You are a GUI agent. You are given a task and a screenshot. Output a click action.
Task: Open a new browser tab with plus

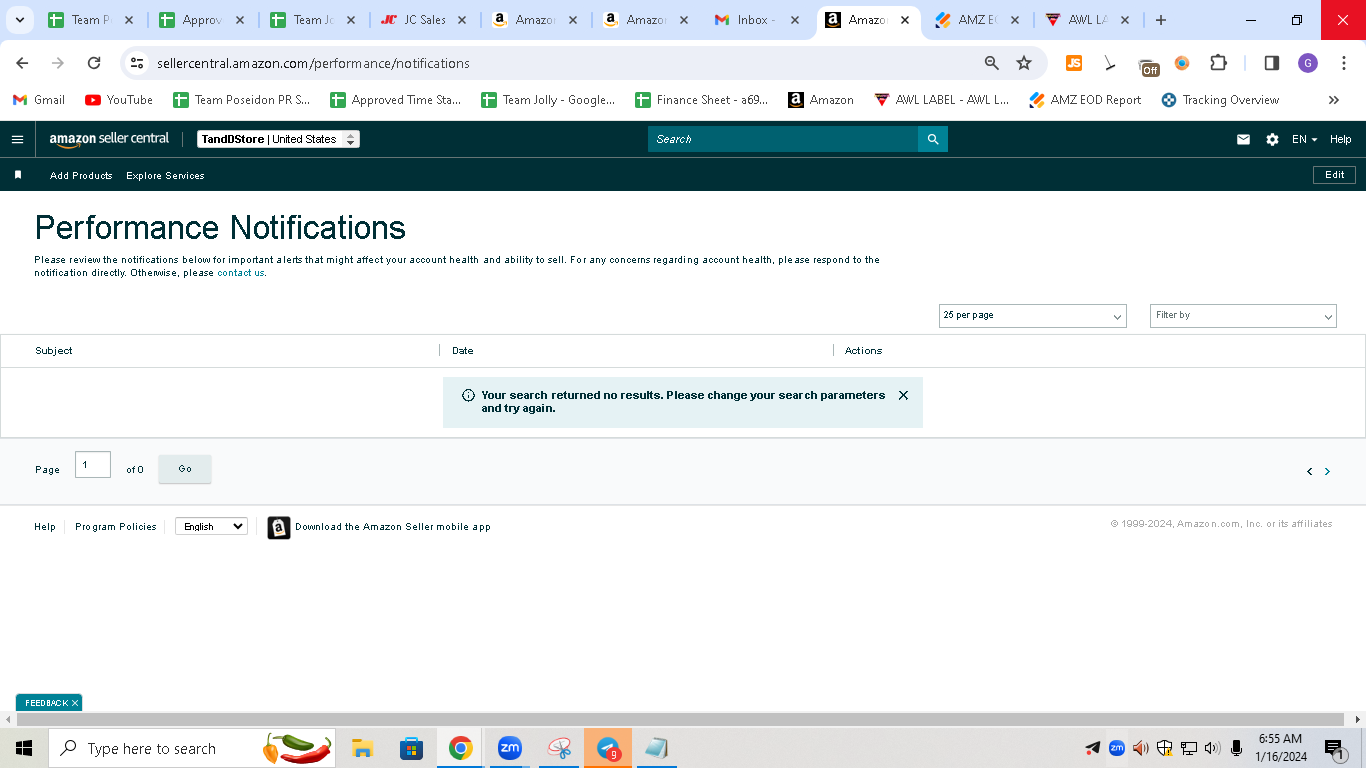click(1160, 20)
